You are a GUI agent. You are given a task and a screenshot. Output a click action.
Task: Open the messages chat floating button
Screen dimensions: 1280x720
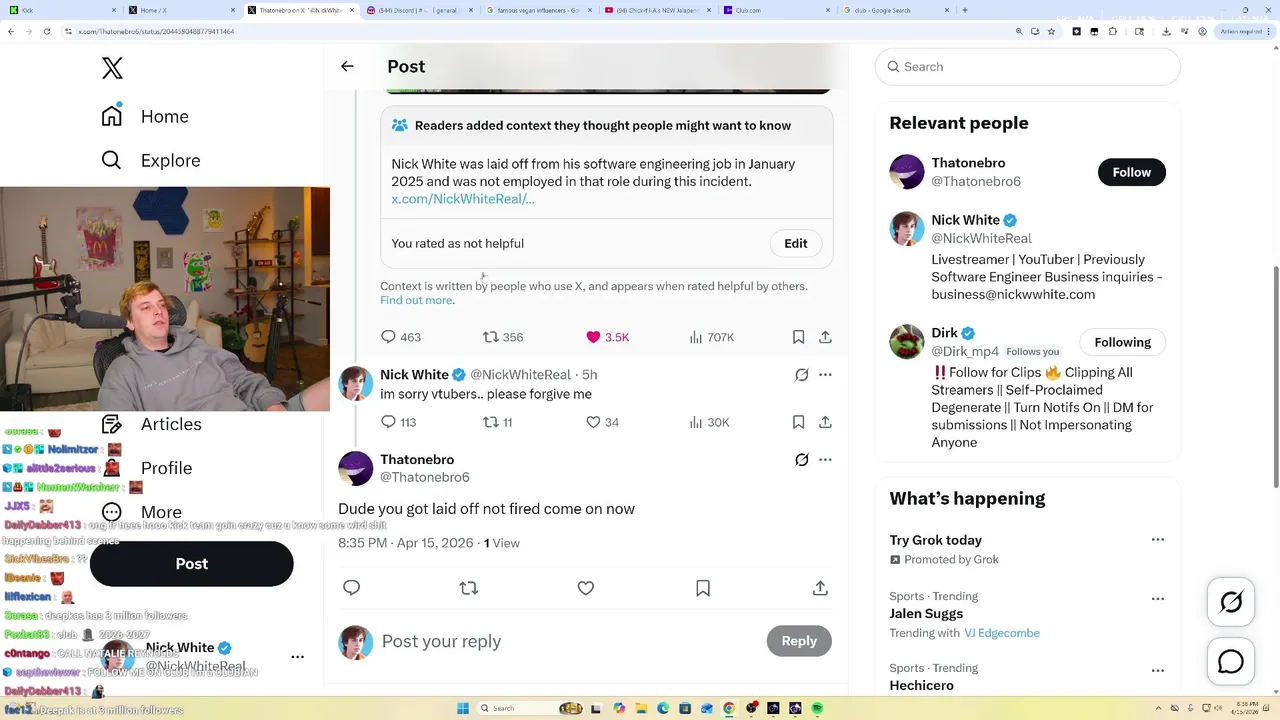click(1231, 662)
